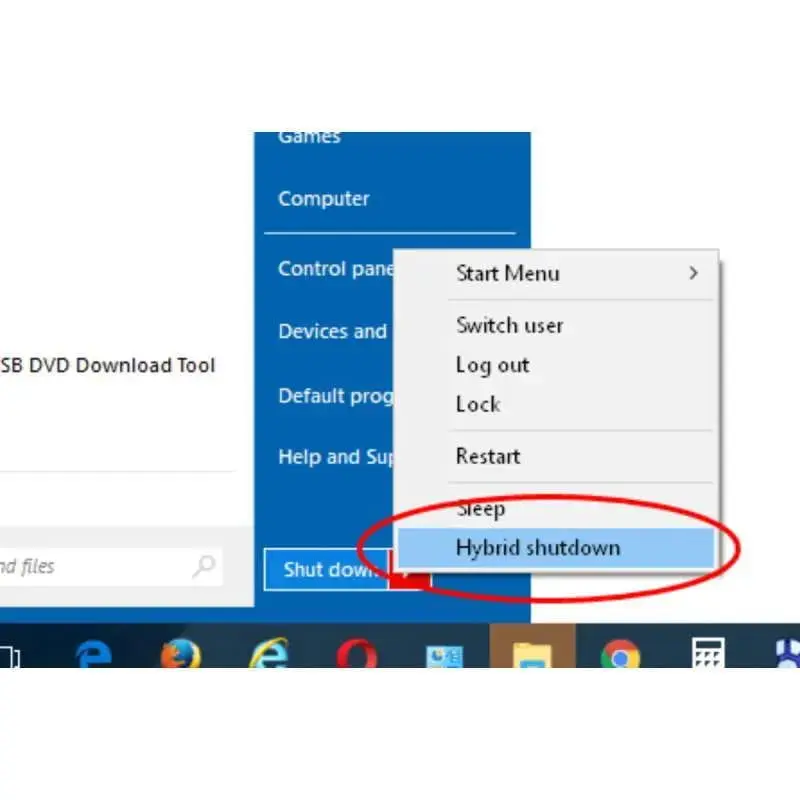The width and height of the screenshot is (800, 800).
Task: Open Help and Support start menu entry
Action: point(336,457)
